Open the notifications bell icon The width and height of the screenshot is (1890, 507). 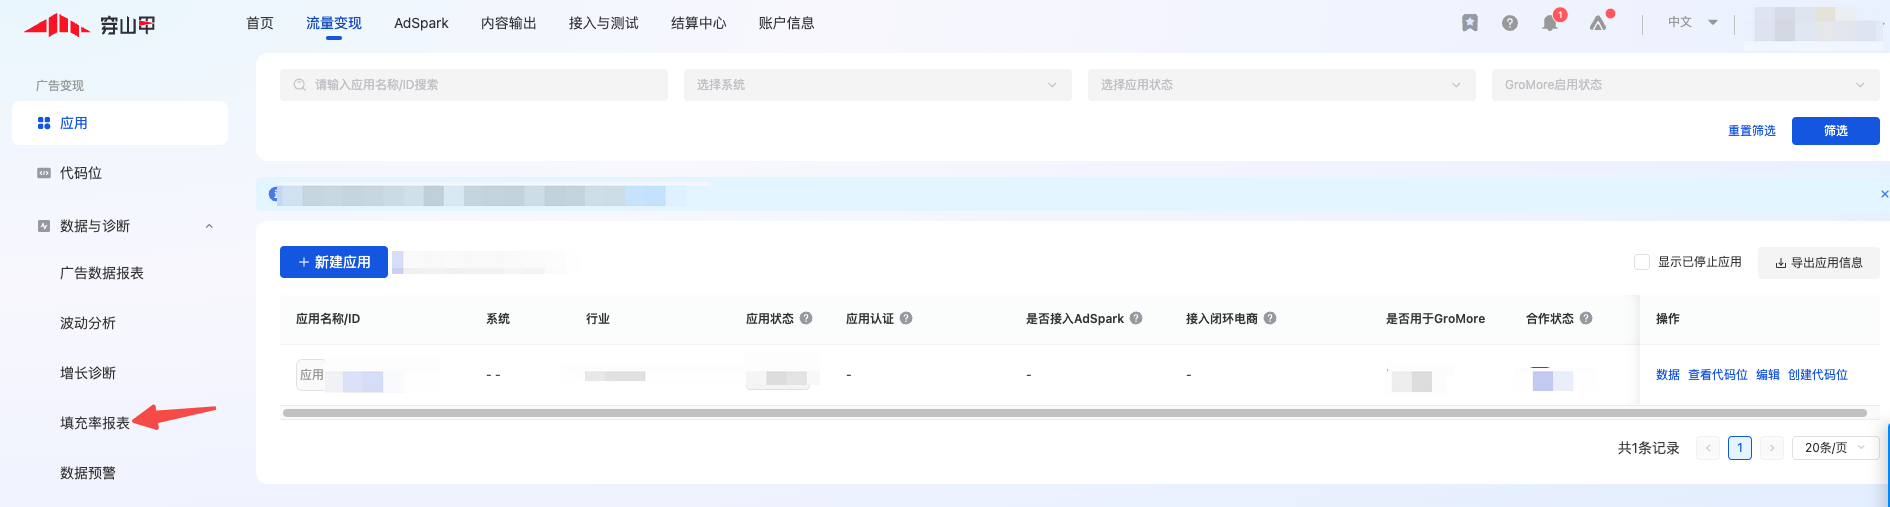coord(1549,23)
